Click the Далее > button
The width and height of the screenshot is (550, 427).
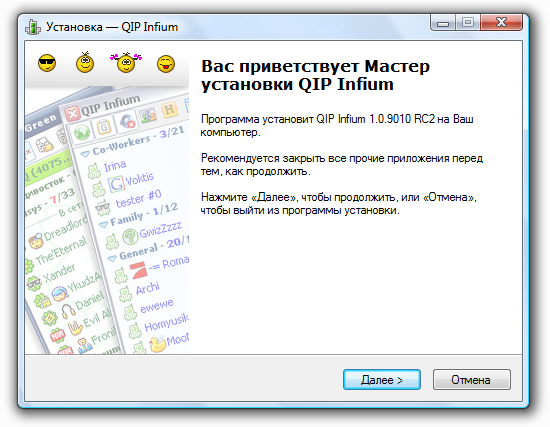pos(382,379)
